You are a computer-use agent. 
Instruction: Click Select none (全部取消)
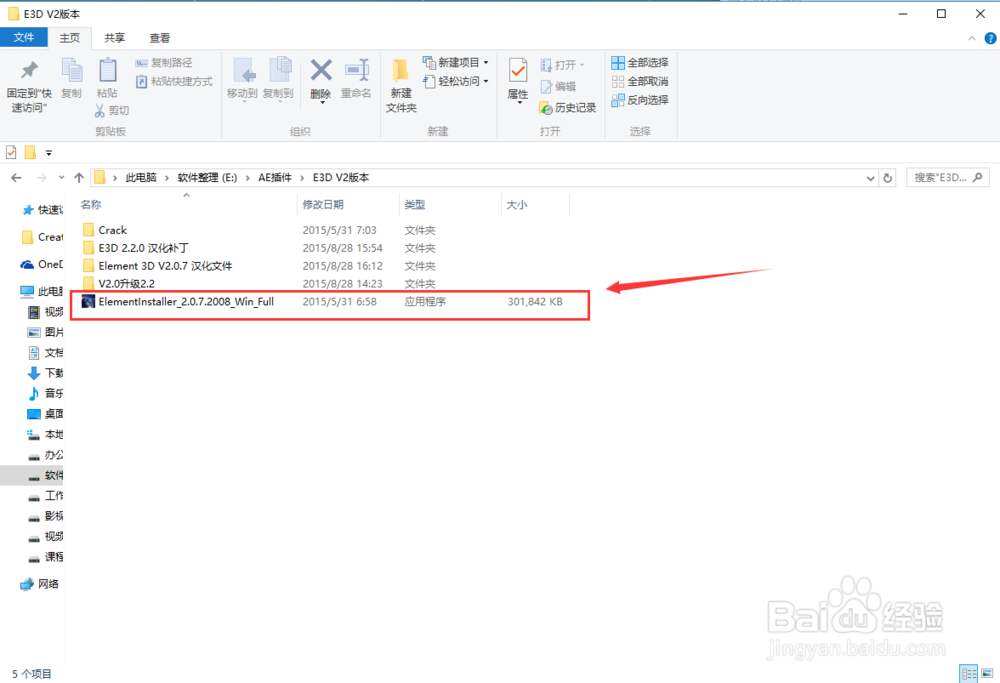[640, 81]
